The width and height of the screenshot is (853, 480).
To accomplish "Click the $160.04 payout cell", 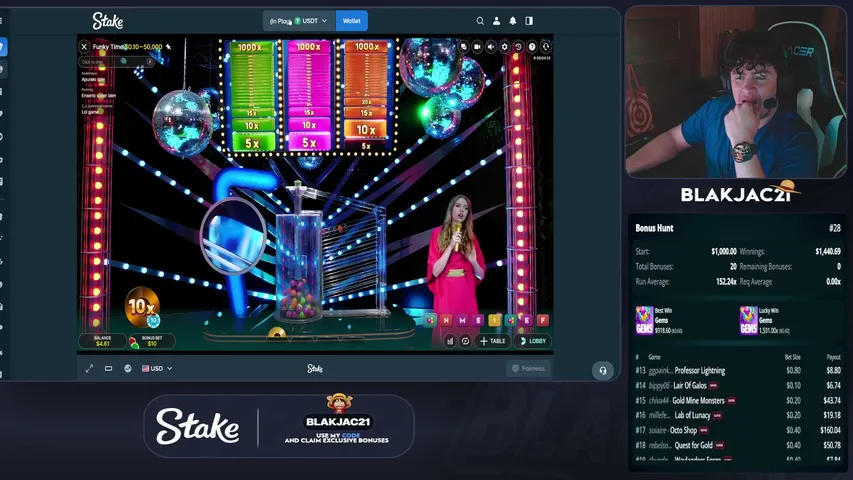I will [x=830, y=430].
